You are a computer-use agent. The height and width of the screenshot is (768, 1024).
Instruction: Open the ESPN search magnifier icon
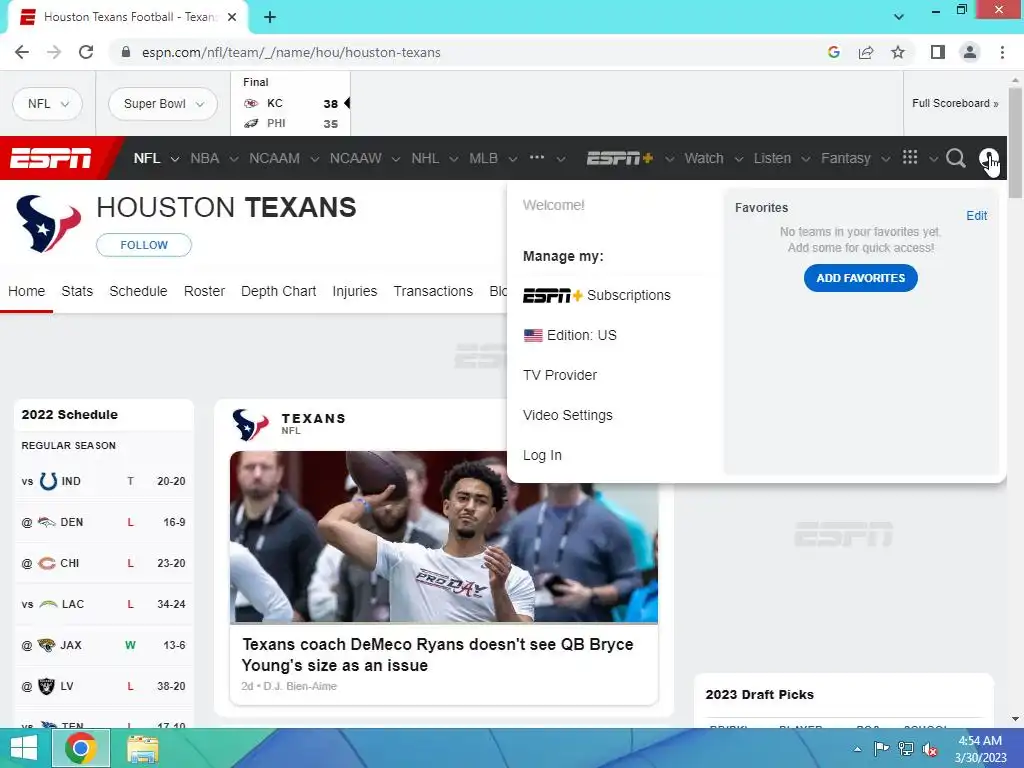pyautogui.click(x=955, y=158)
